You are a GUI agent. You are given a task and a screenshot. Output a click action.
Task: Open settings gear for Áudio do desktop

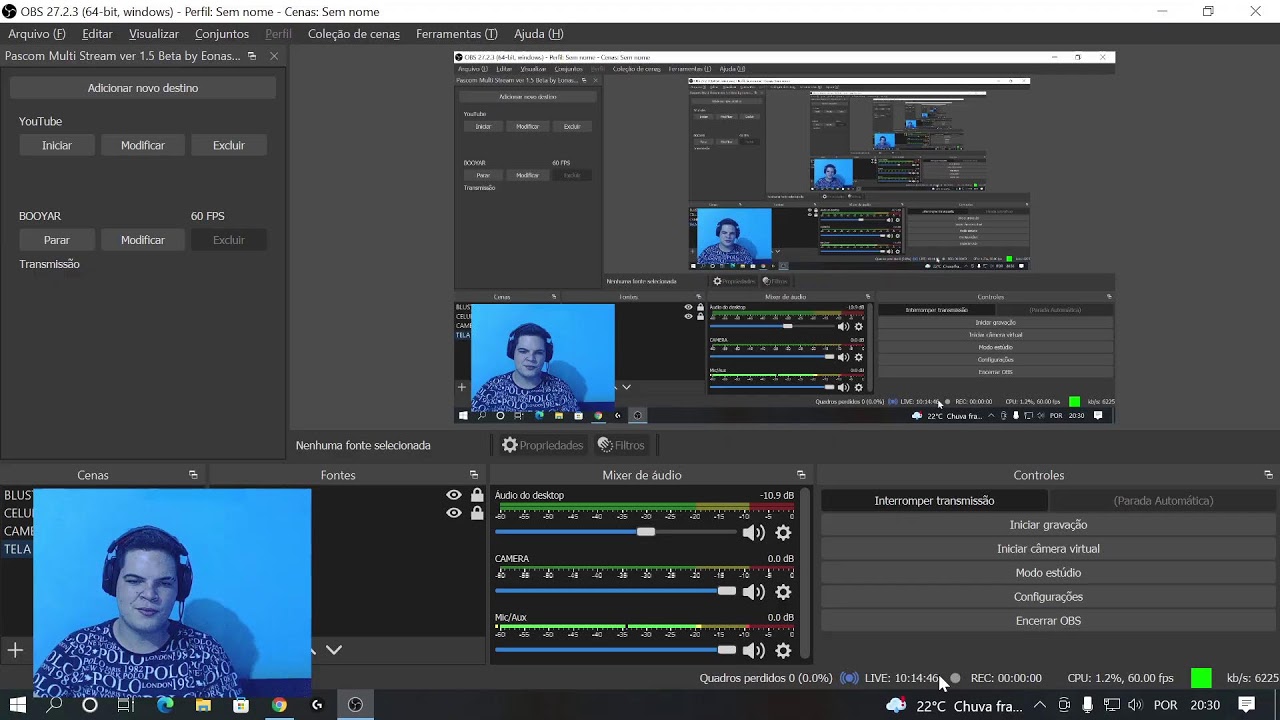[x=783, y=533]
